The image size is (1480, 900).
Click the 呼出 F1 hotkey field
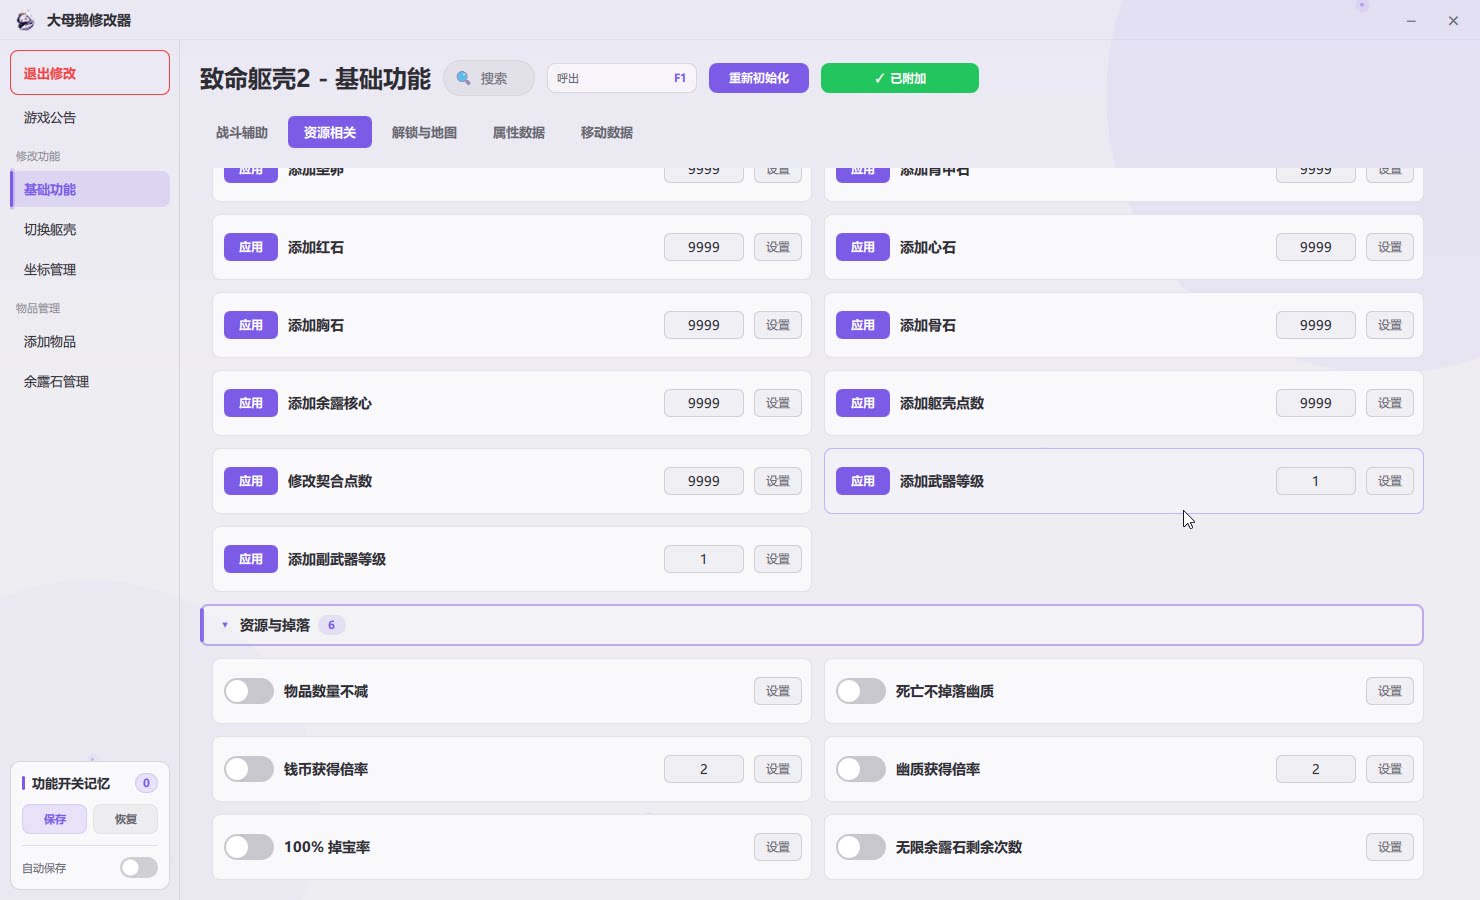click(x=622, y=78)
